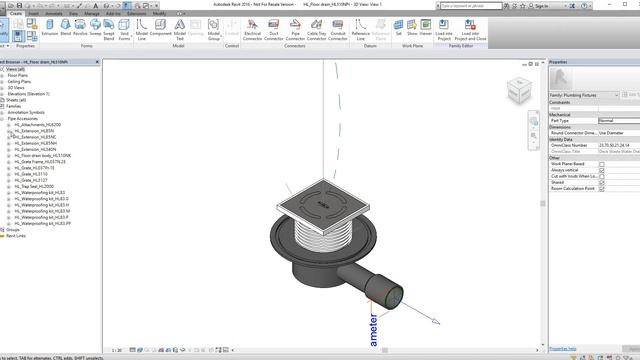
Task: Add an Electrical Connector
Action: (x=252, y=29)
